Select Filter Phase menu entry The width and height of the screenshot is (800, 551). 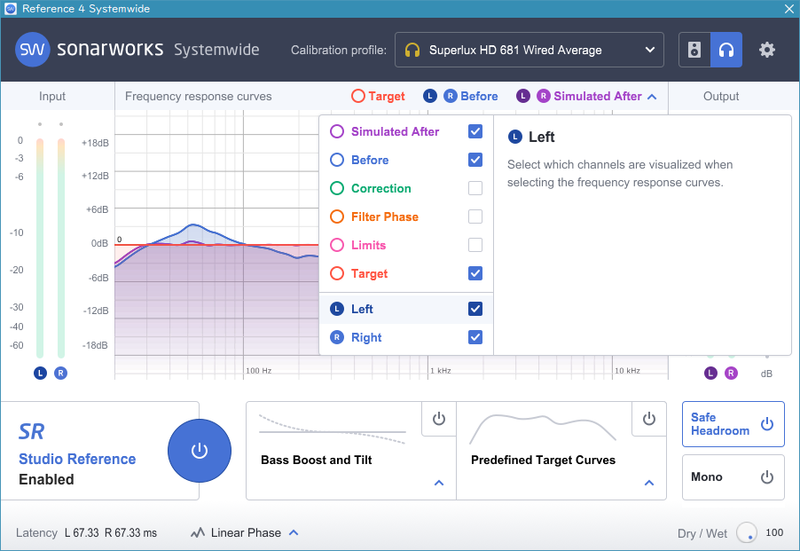406,216
